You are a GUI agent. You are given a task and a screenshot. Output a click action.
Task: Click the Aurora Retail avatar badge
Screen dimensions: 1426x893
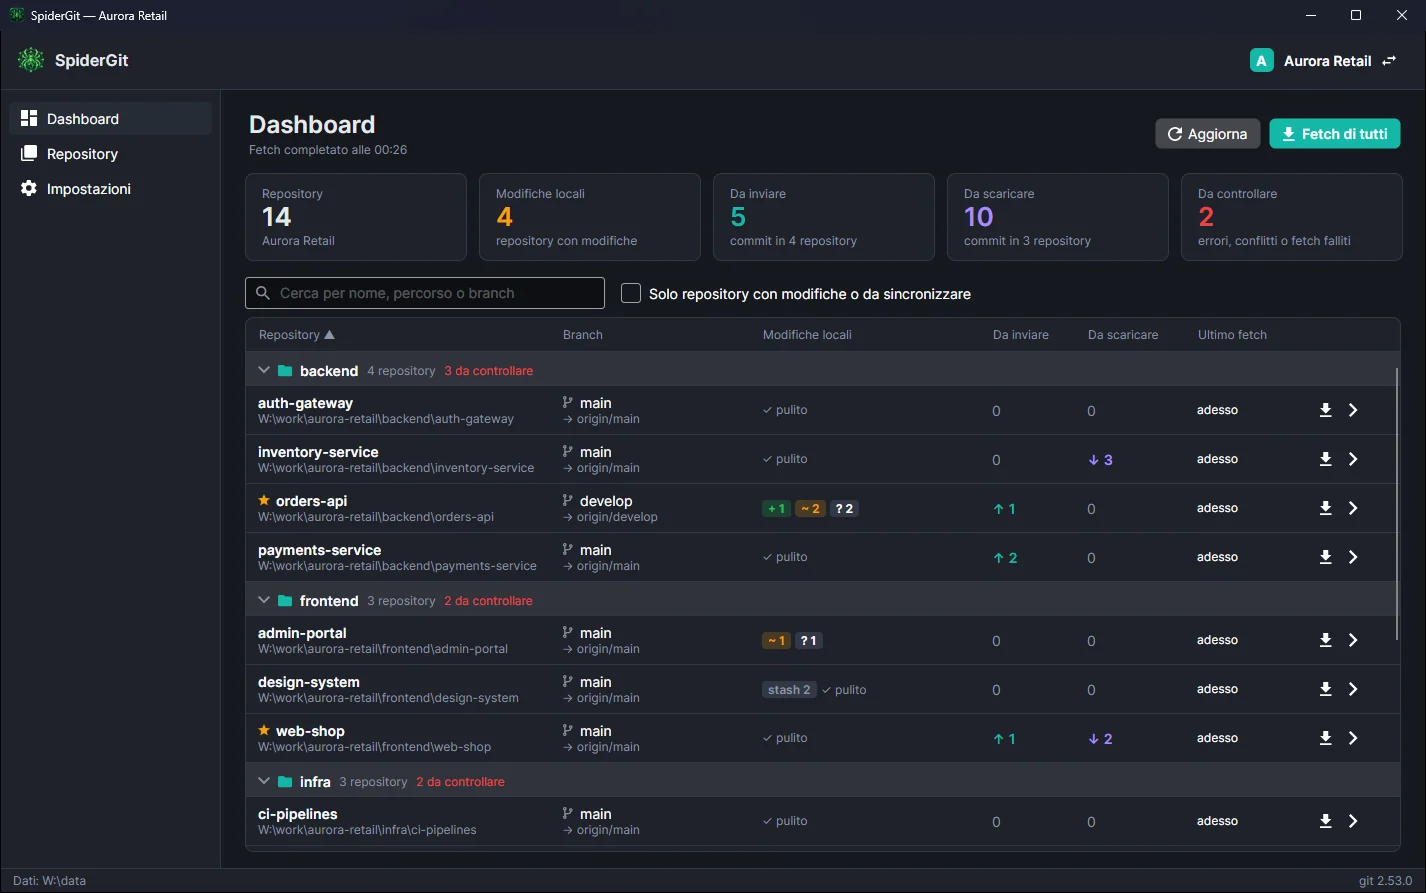click(x=1261, y=61)
